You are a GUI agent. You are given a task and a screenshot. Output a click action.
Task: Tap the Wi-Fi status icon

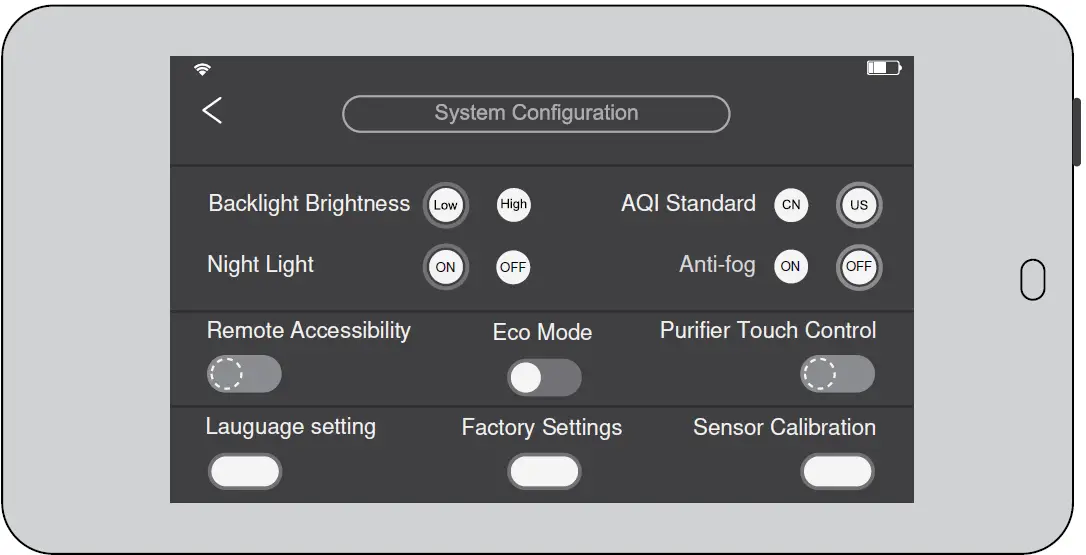click(203, 69)
